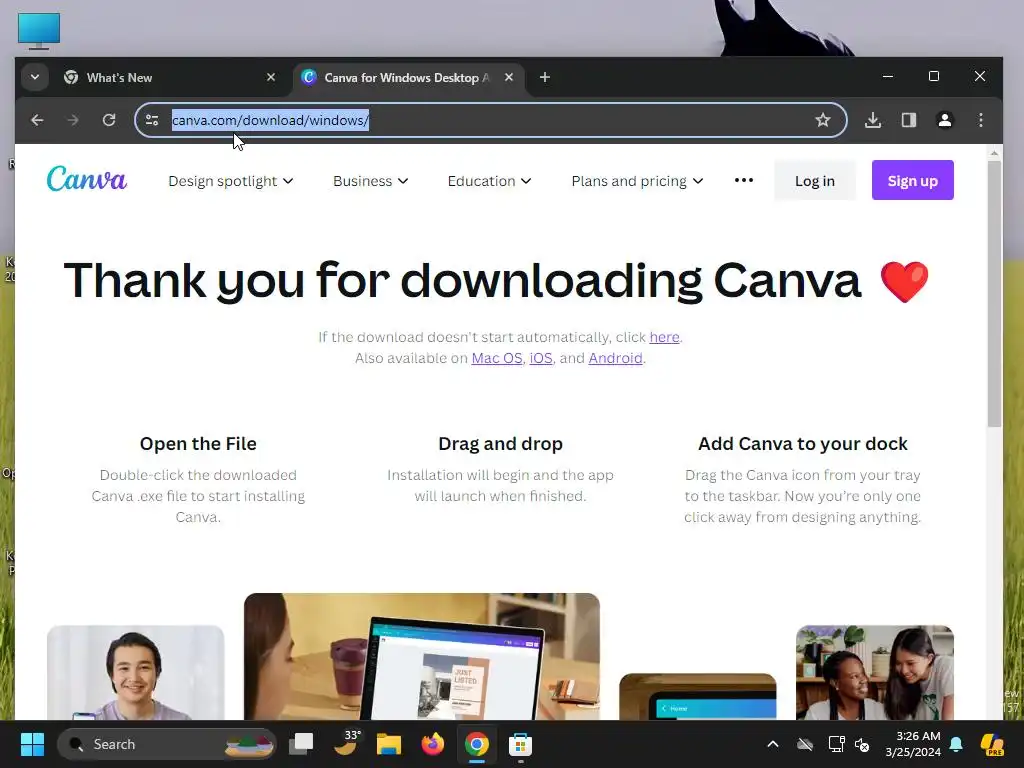Click the address bar URL field
Screen dimensions: 1024x768
click(x=490, y=120)
